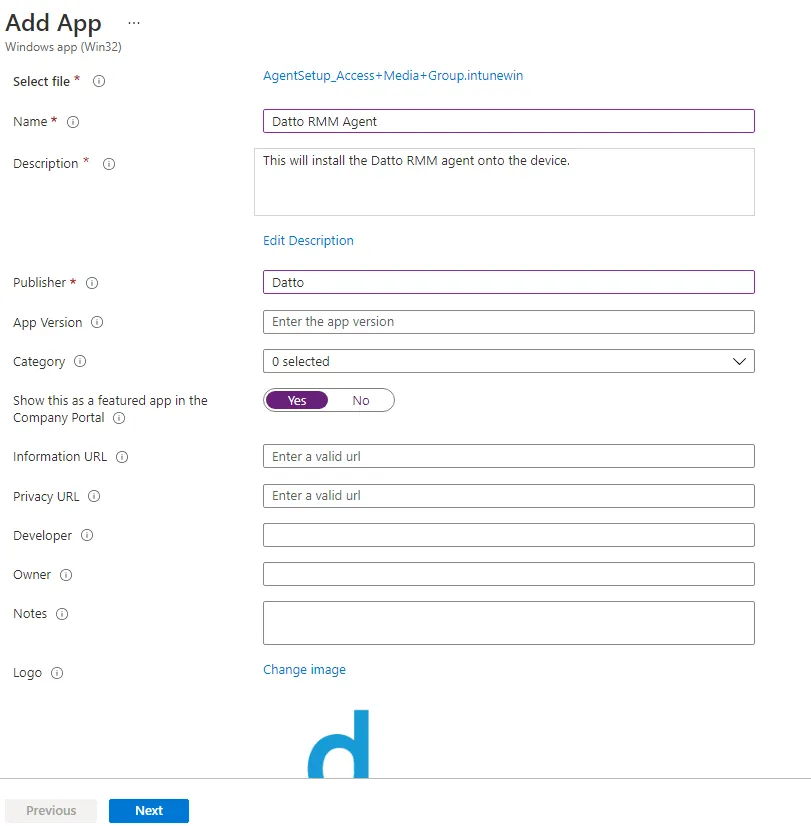Click the info icon beside Publisher
This screenshot has width=811, height=826.
pyautogui.click(x=92, y=283)
